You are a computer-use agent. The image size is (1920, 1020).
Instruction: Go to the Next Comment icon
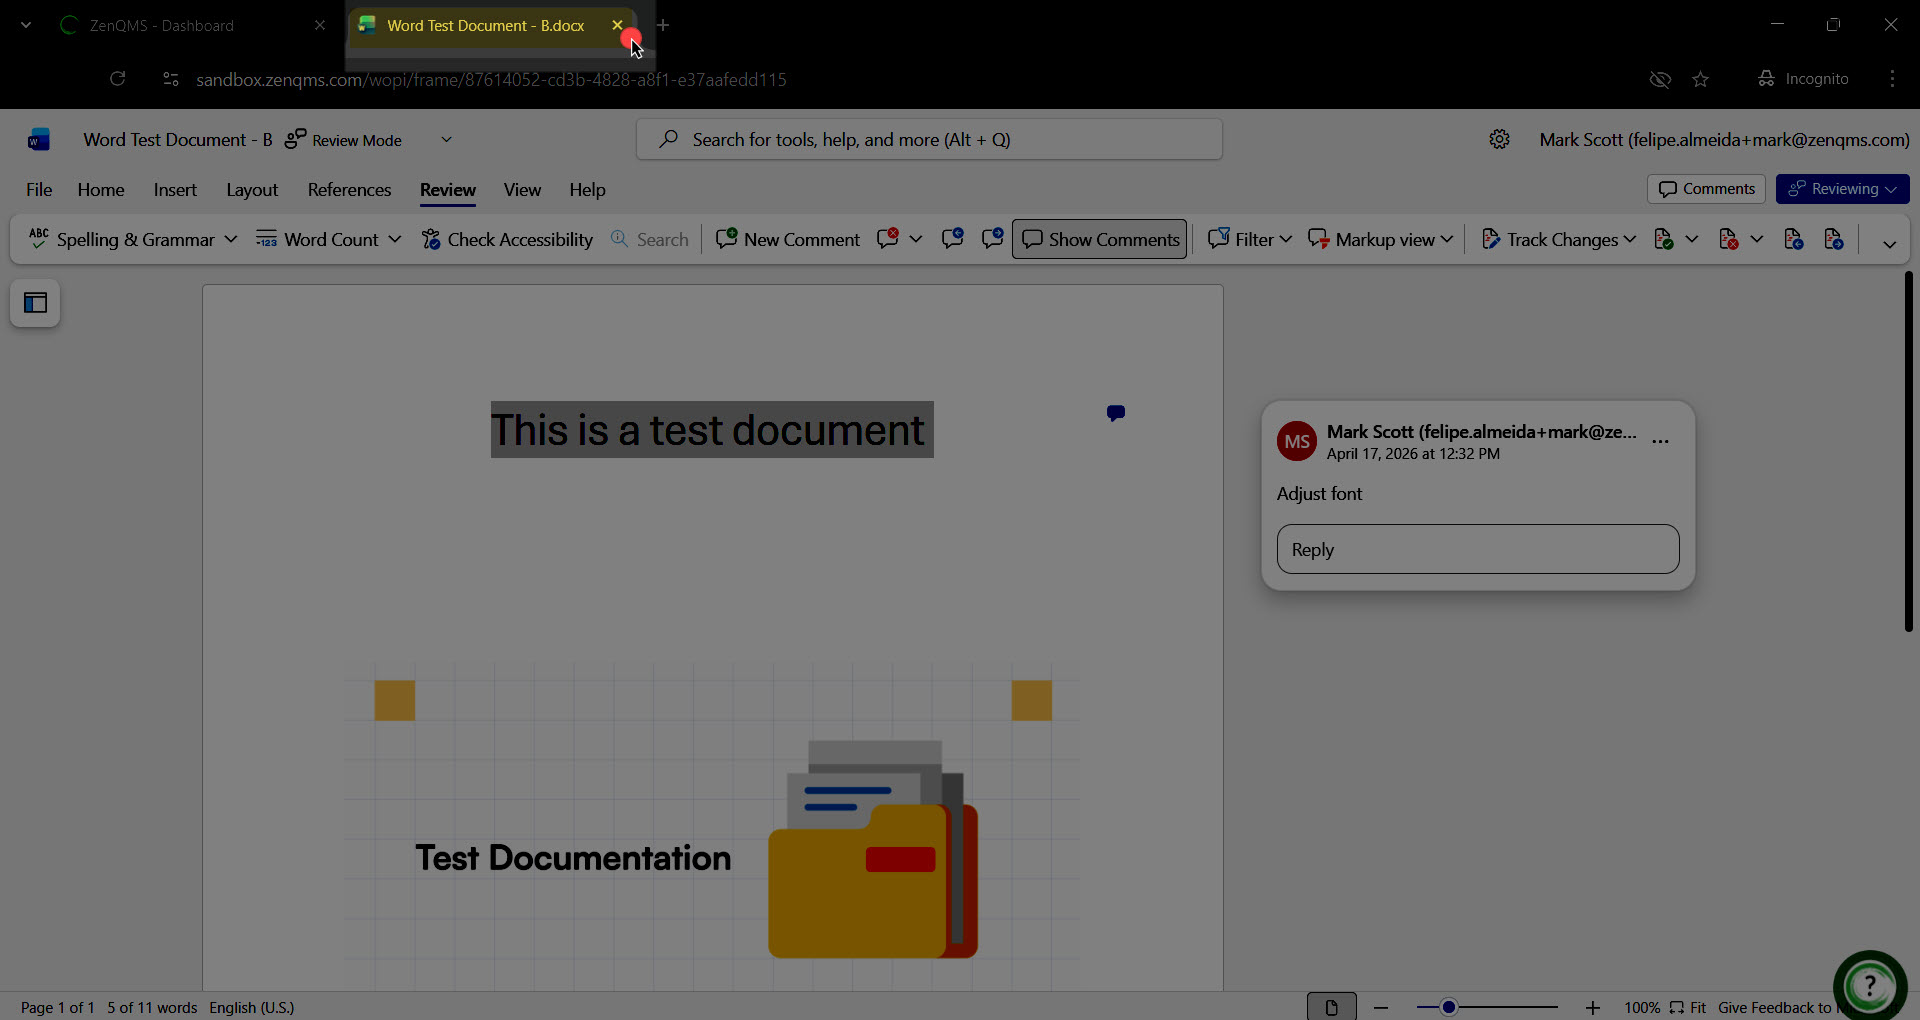click(992, 239)
